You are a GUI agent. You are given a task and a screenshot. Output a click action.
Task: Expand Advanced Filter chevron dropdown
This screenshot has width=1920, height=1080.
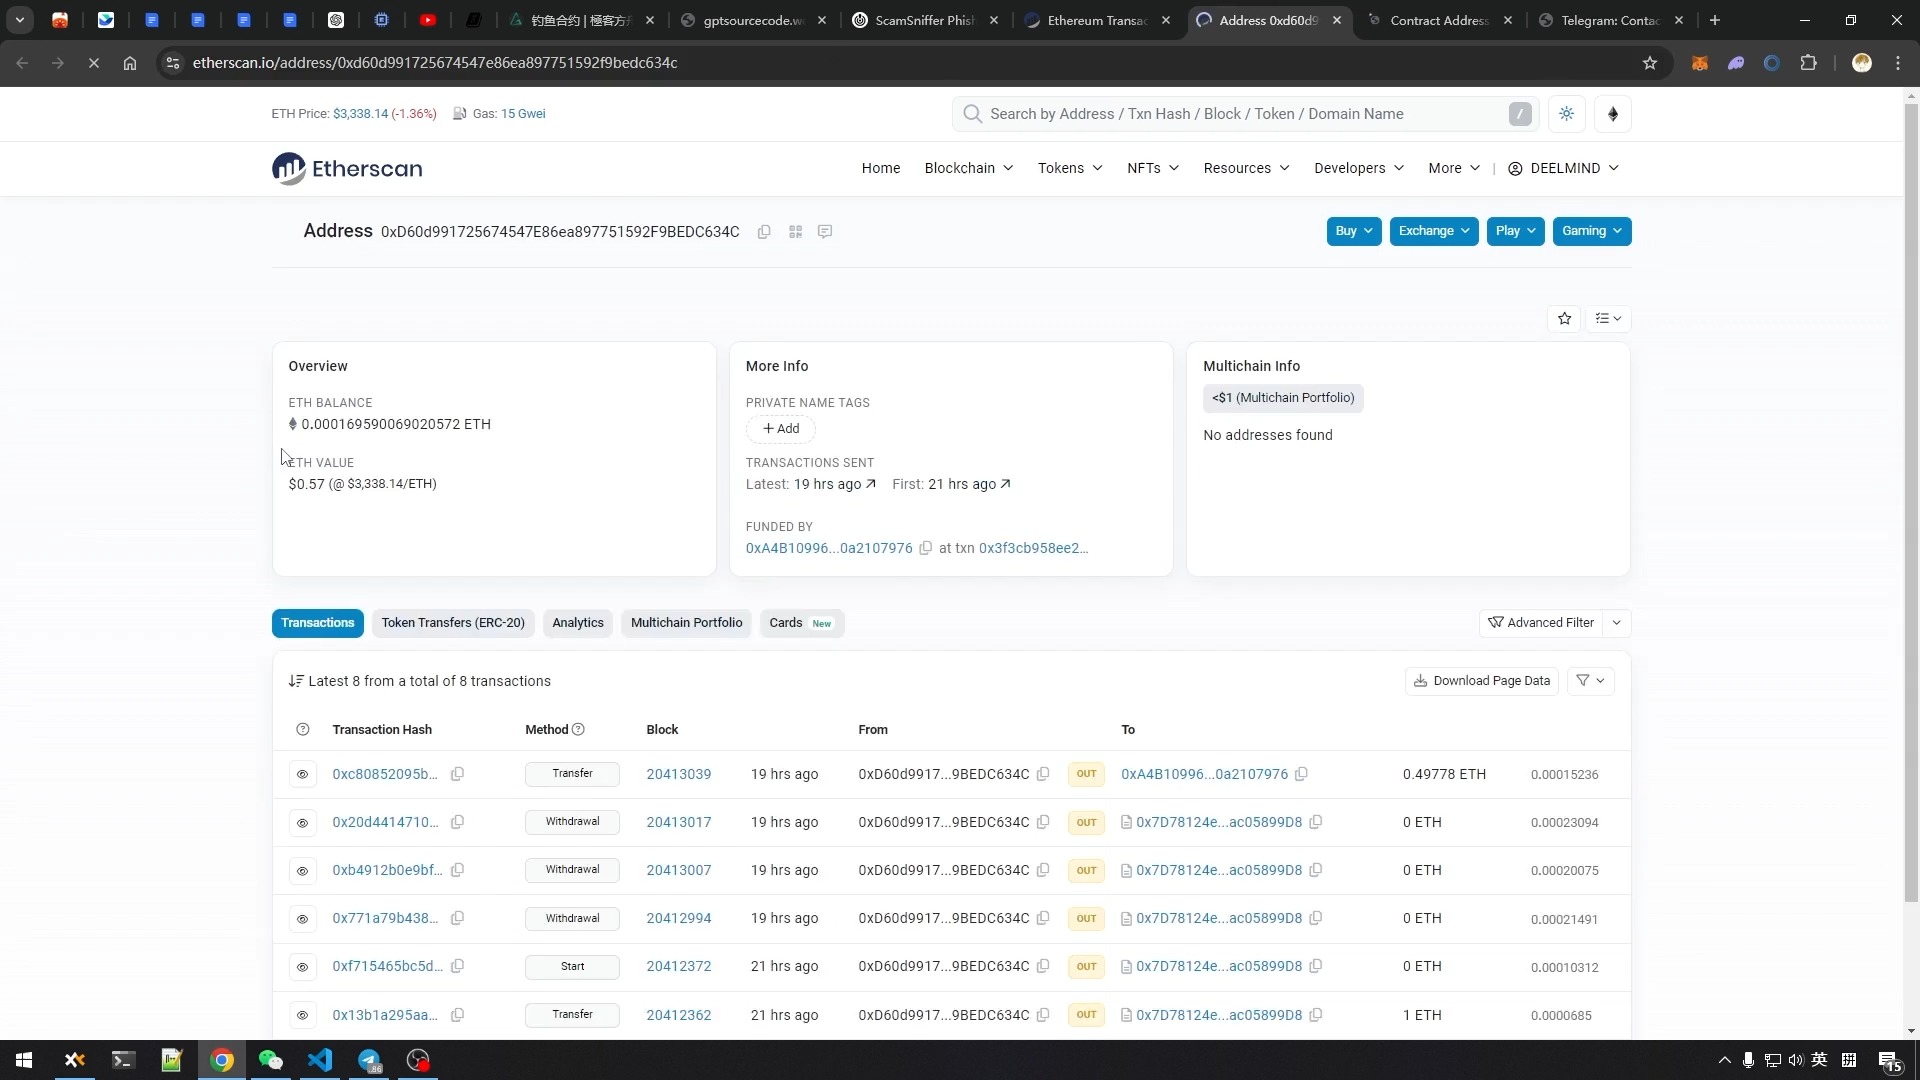pyautogui.click(x=1616, y=623)
